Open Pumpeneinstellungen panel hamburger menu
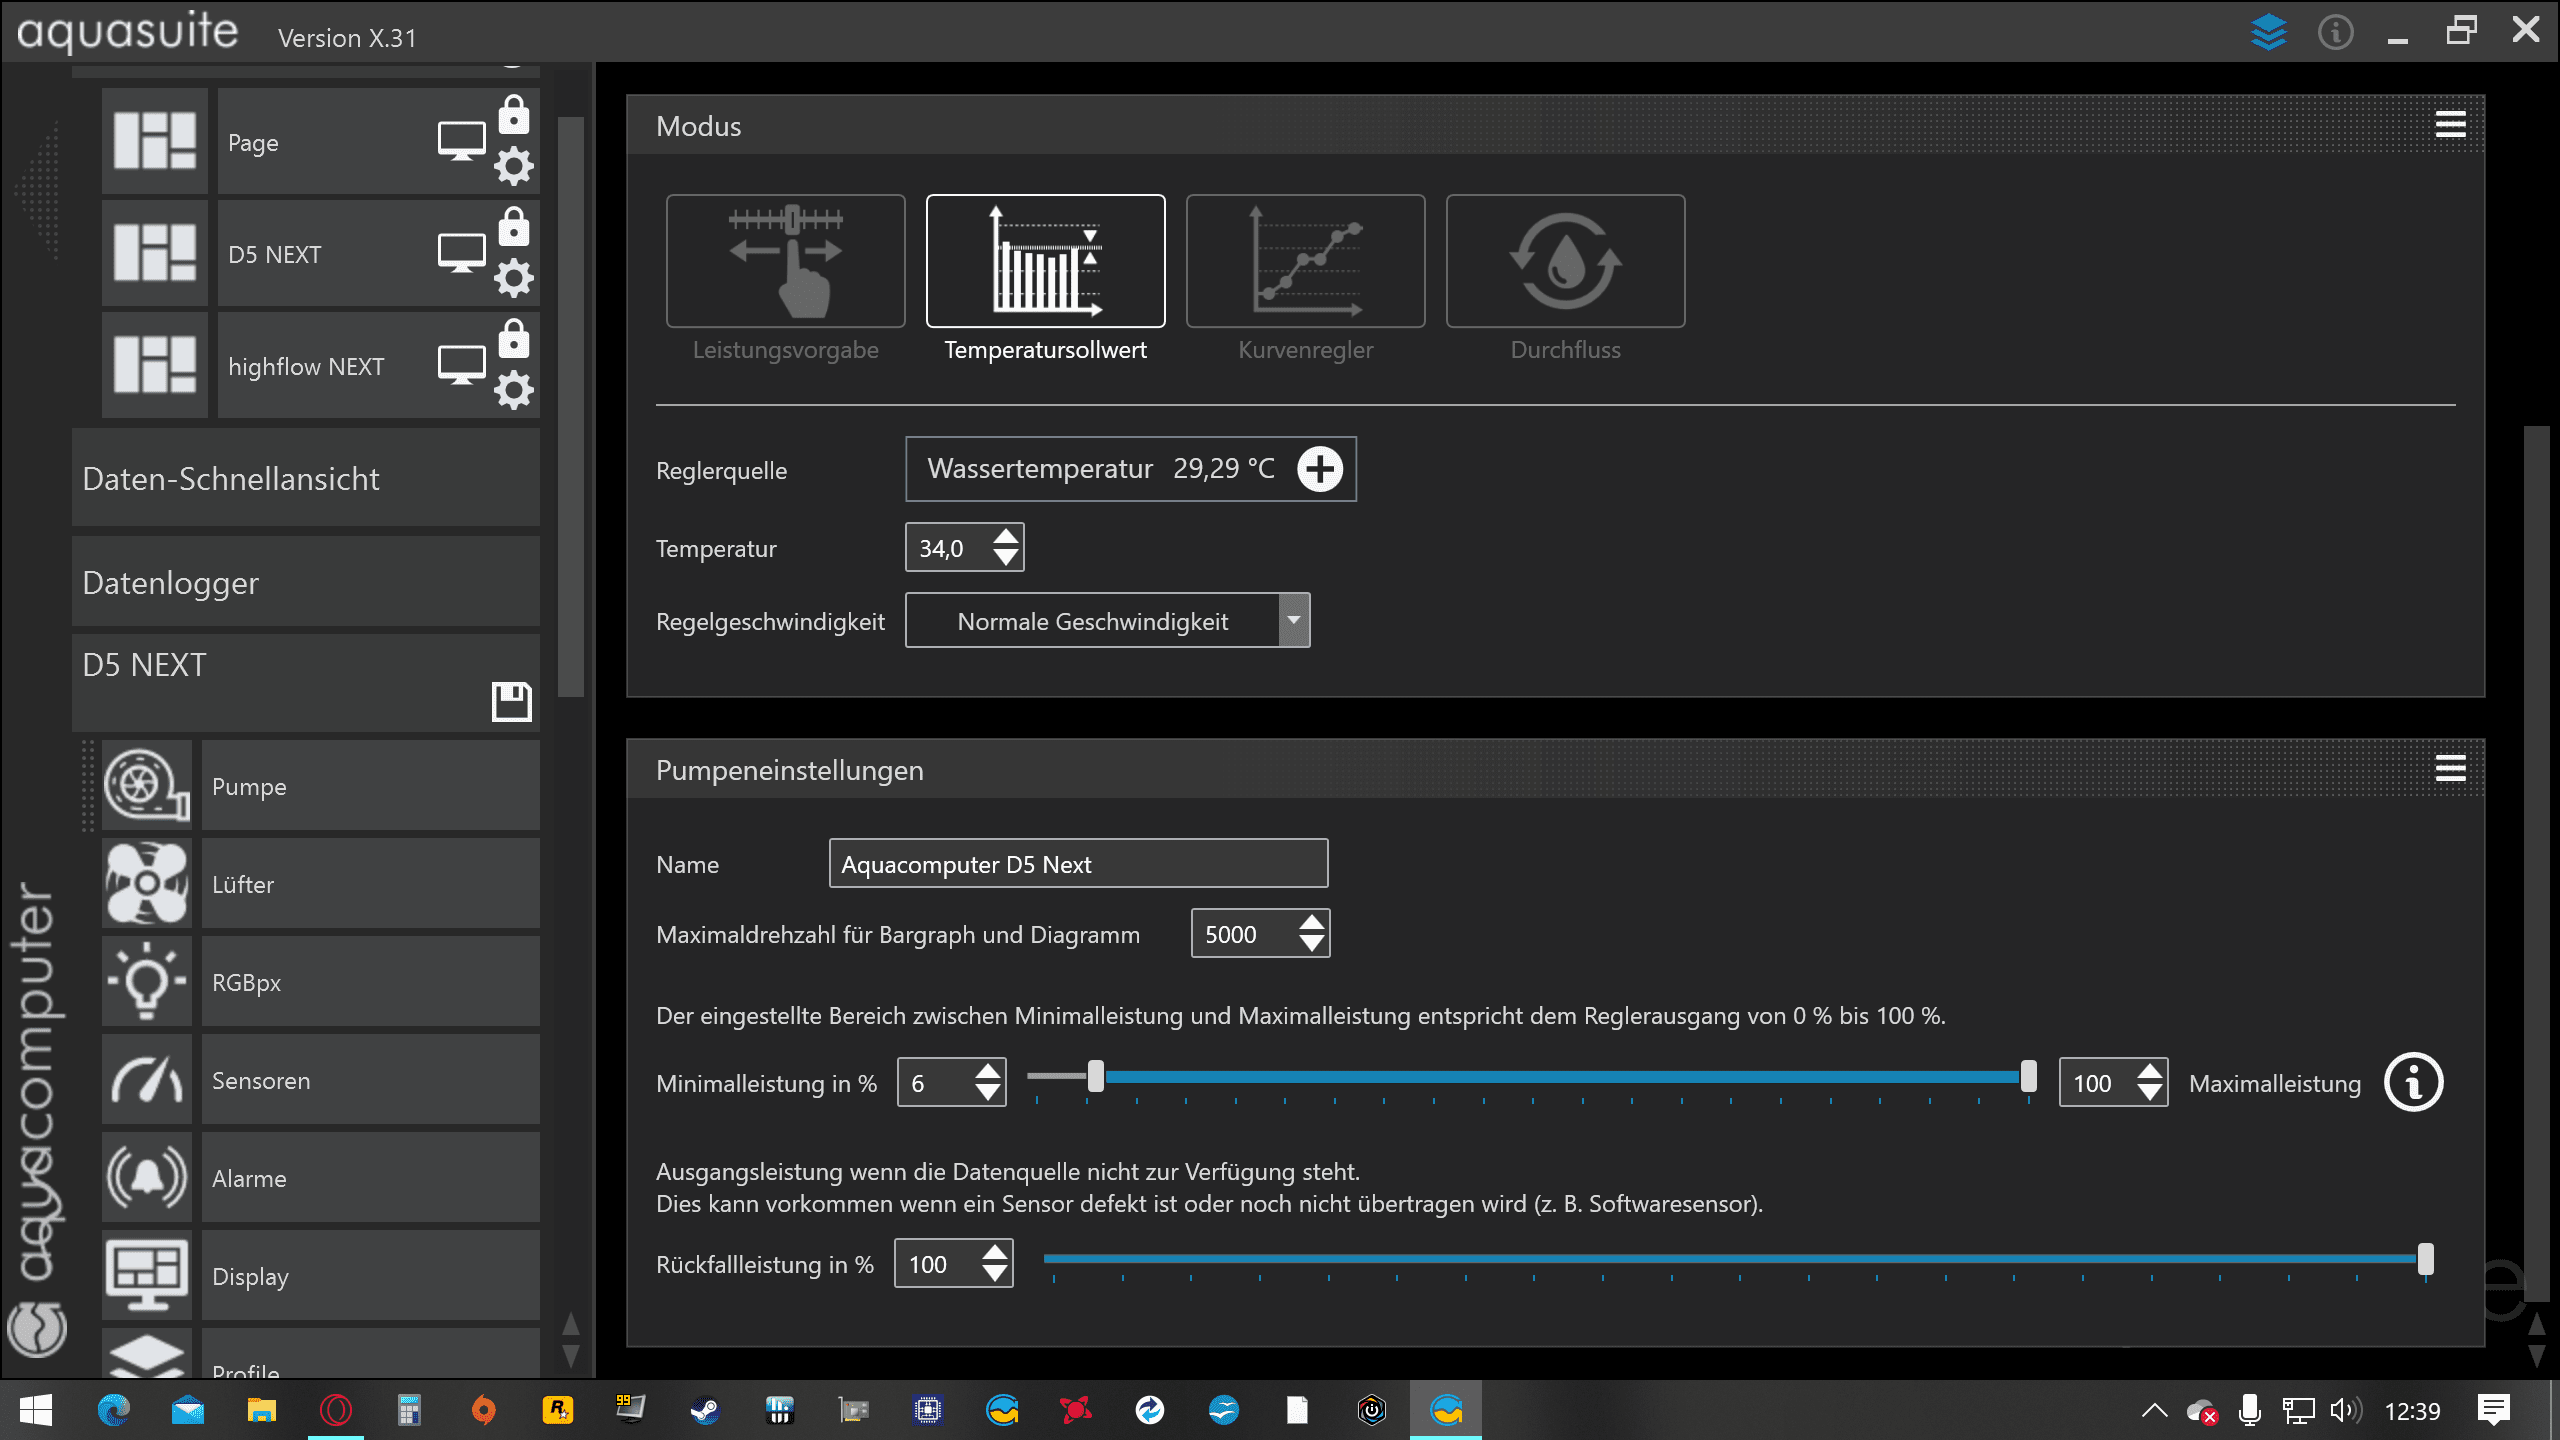2560x1440 pixels. point(2450,769)
